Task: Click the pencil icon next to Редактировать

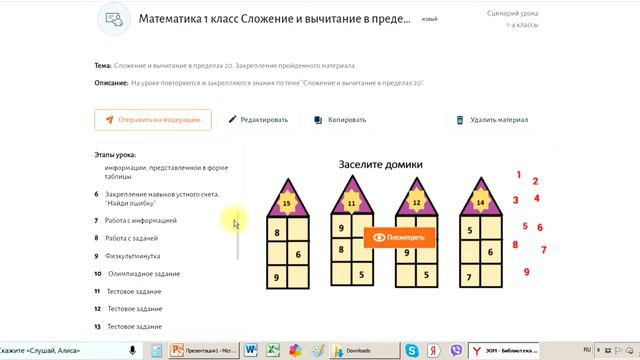Action: pos(232,119)
